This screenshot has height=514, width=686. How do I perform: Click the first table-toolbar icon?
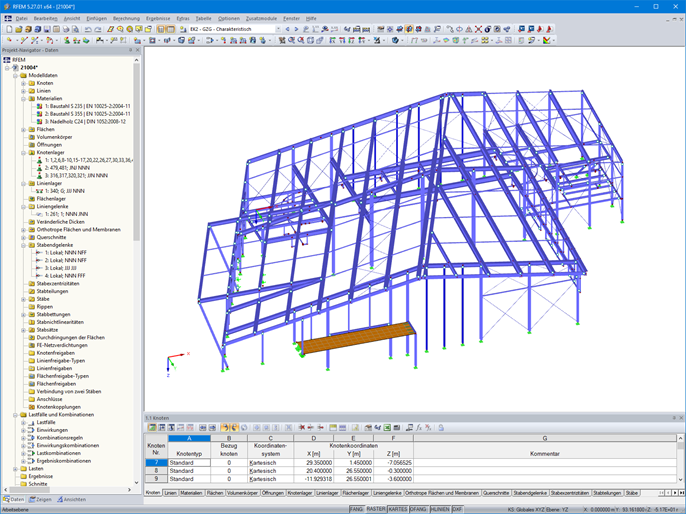pyautogui.click(x=152, y=427)
